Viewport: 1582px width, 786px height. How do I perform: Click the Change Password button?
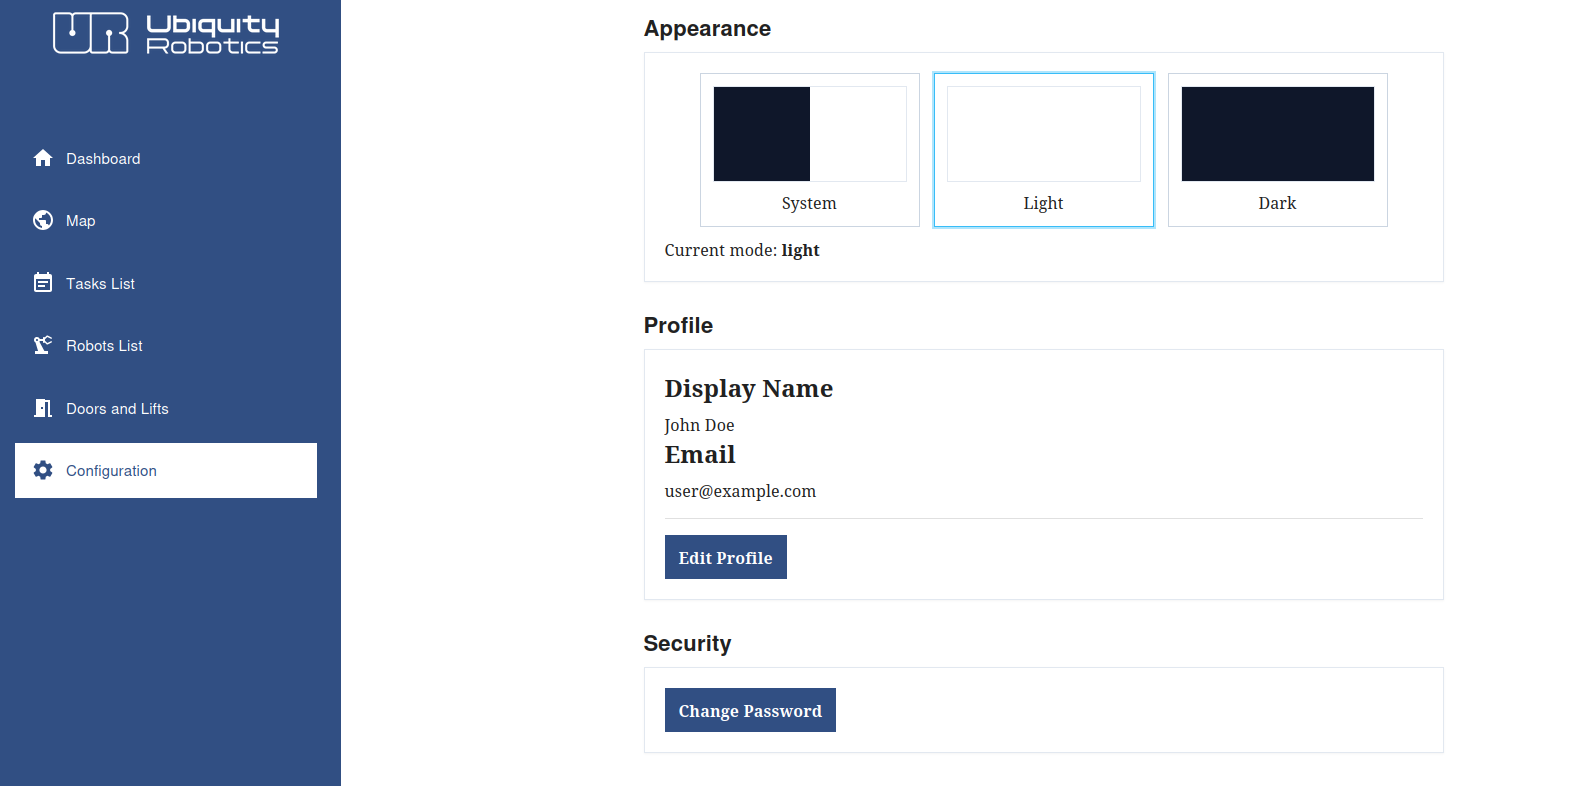[750, 710]
